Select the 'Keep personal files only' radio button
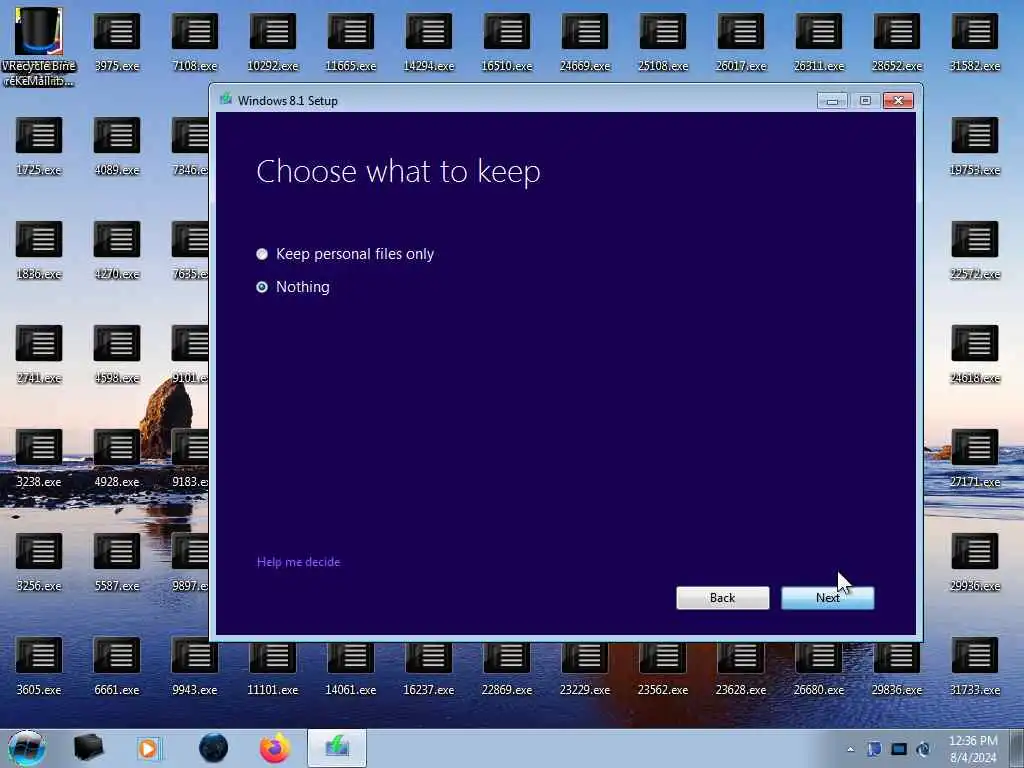This screenshot has height=768, width=1024. pyautogui.click(x=262, y=254)
